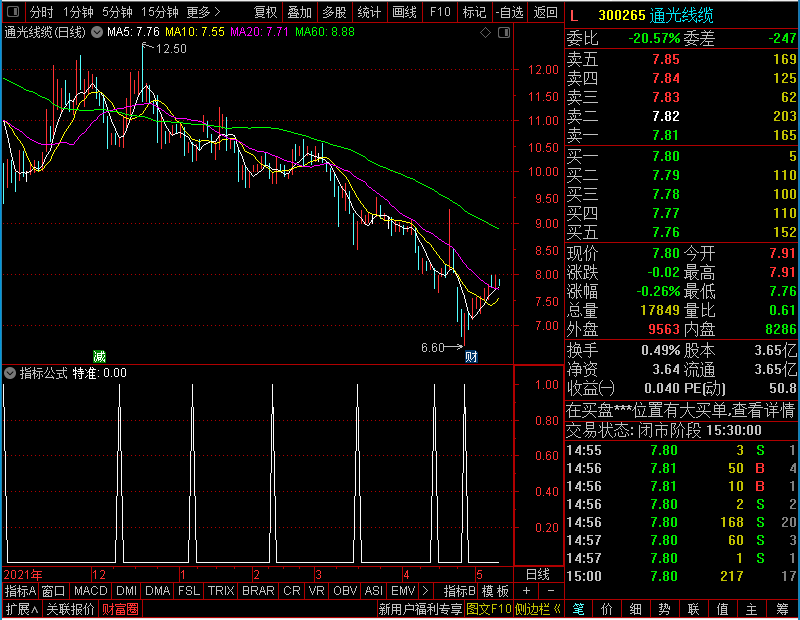Open F10 company info

[x=440, y=12]
